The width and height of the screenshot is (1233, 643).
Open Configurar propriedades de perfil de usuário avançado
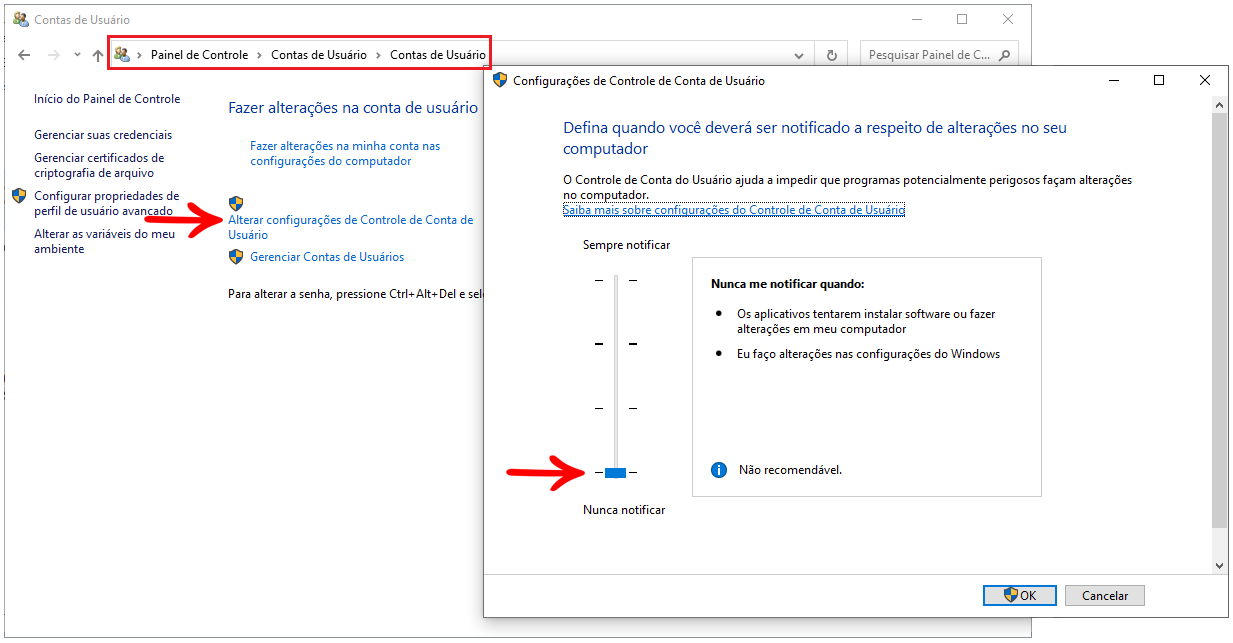tap(107, 203)
